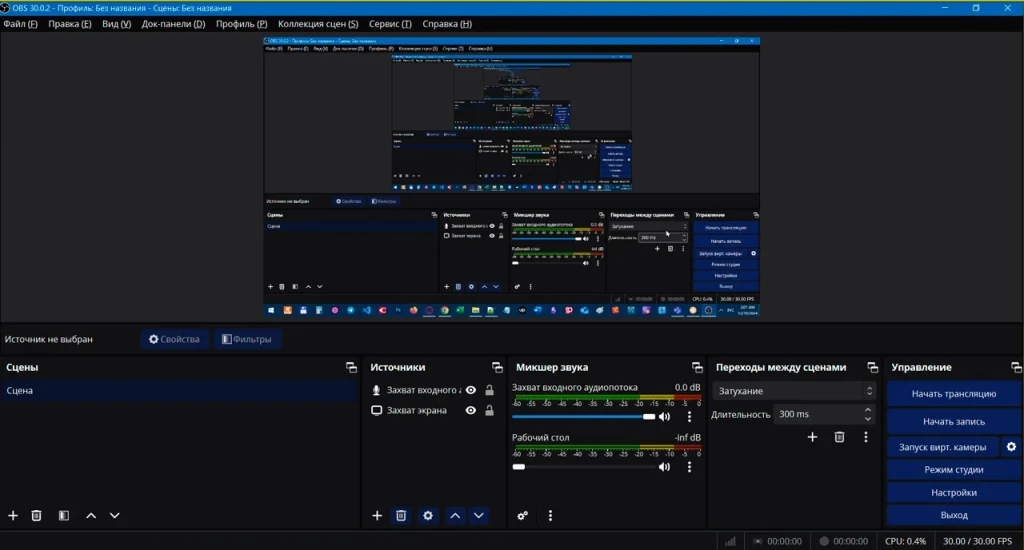Select Сцена in scenes list

[x=180, y=390]
